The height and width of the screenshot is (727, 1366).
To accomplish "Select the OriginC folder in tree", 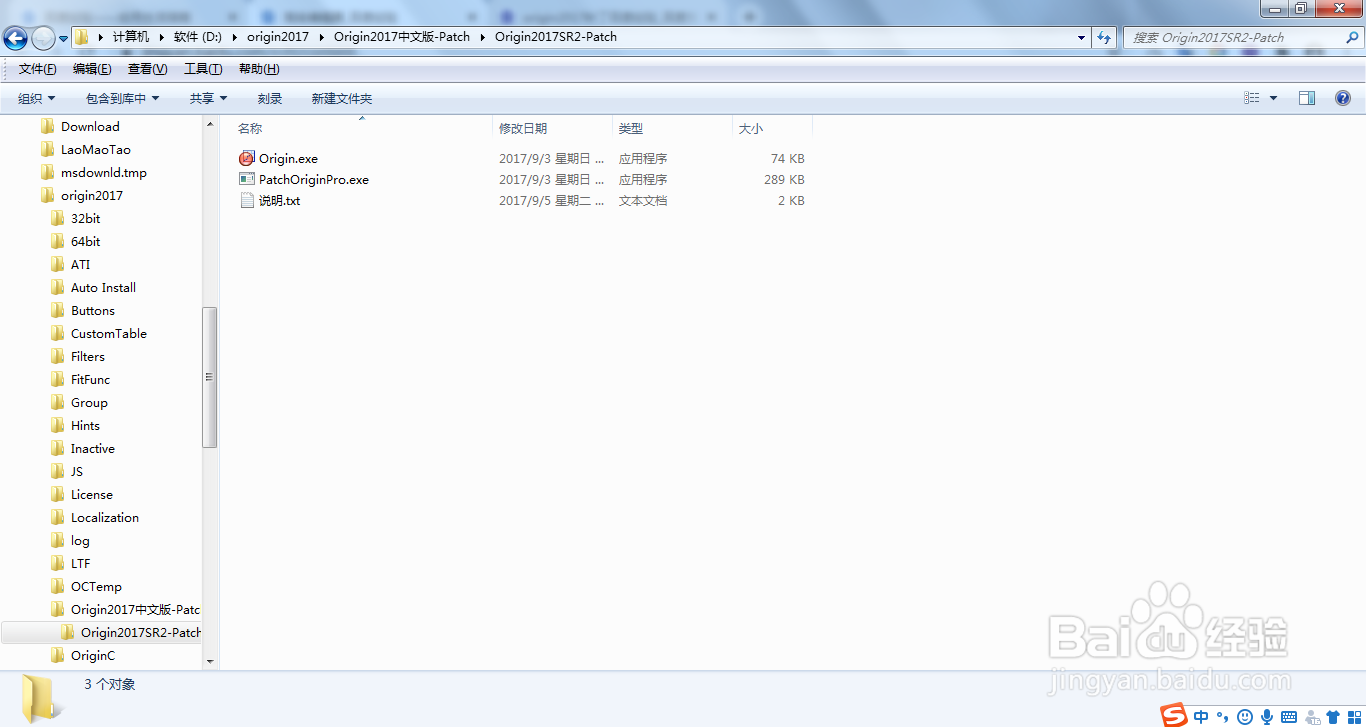I will (x=93, y=655).
